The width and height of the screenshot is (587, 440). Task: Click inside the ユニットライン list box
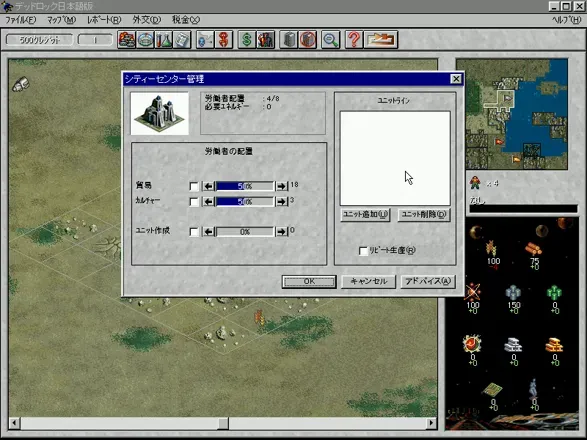(395, 158)
